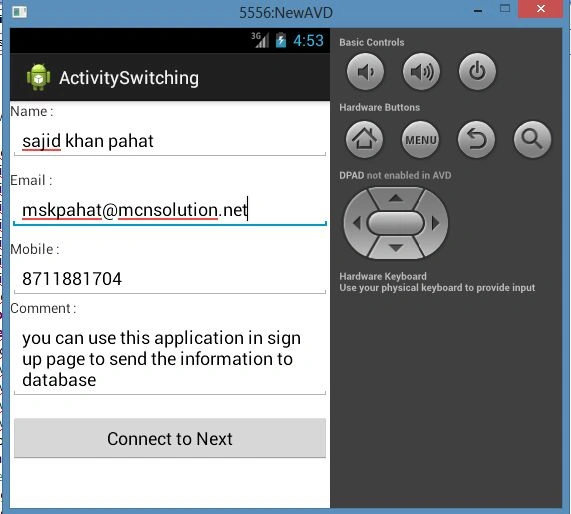Click the Mobile : label
The width and height of the screenshot is (571, 514).
35,250
